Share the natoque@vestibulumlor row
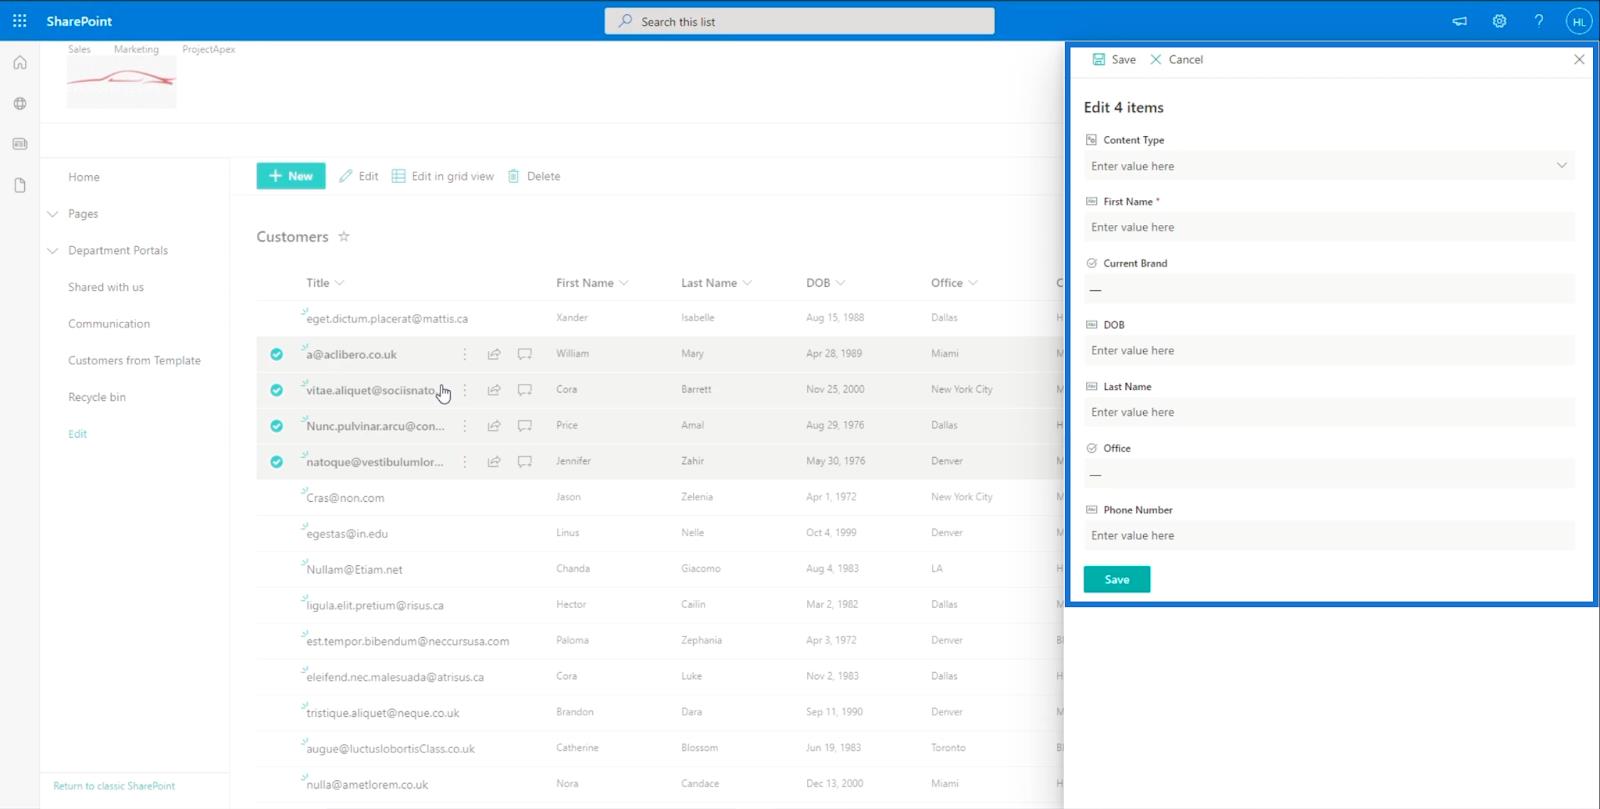Image resolution: width=1600 pixels, height=809 pixels. coord(494,462)
